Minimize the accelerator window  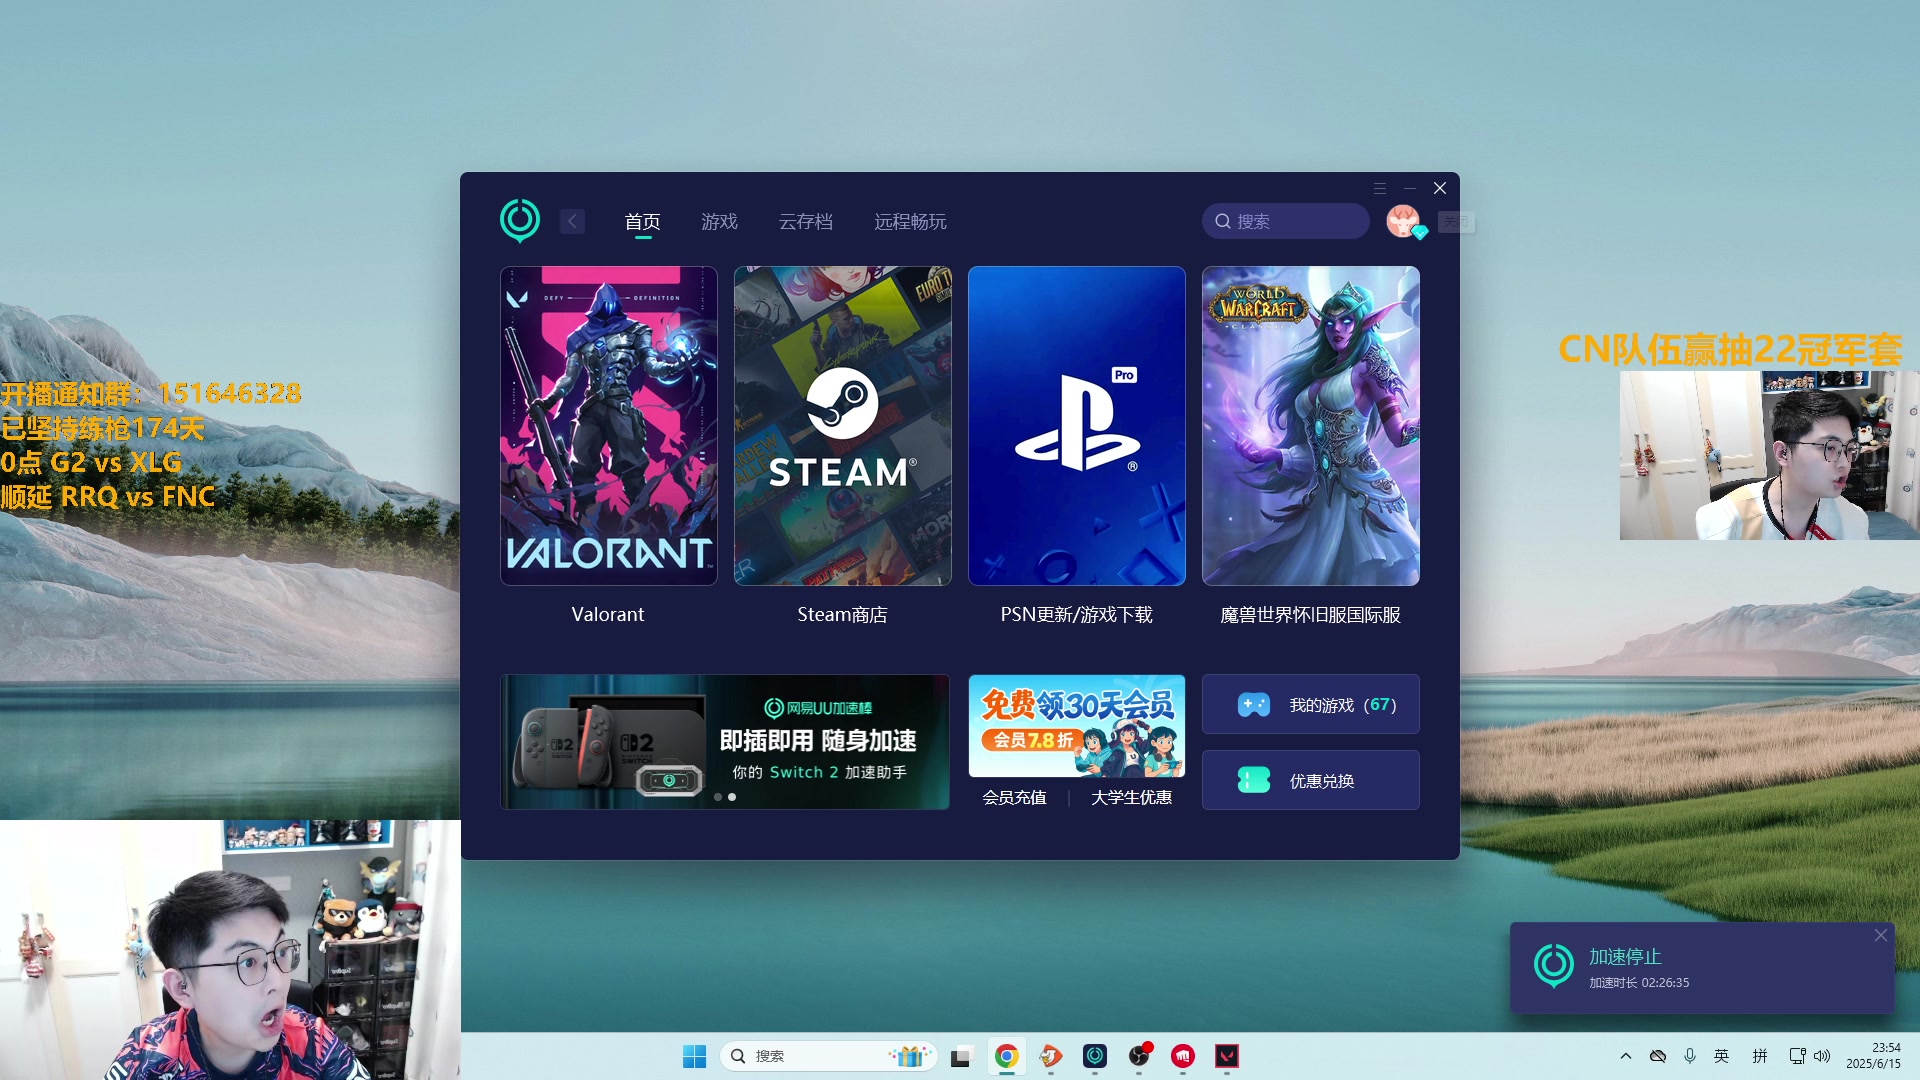pyautogui.click(x=1409, y=188)
